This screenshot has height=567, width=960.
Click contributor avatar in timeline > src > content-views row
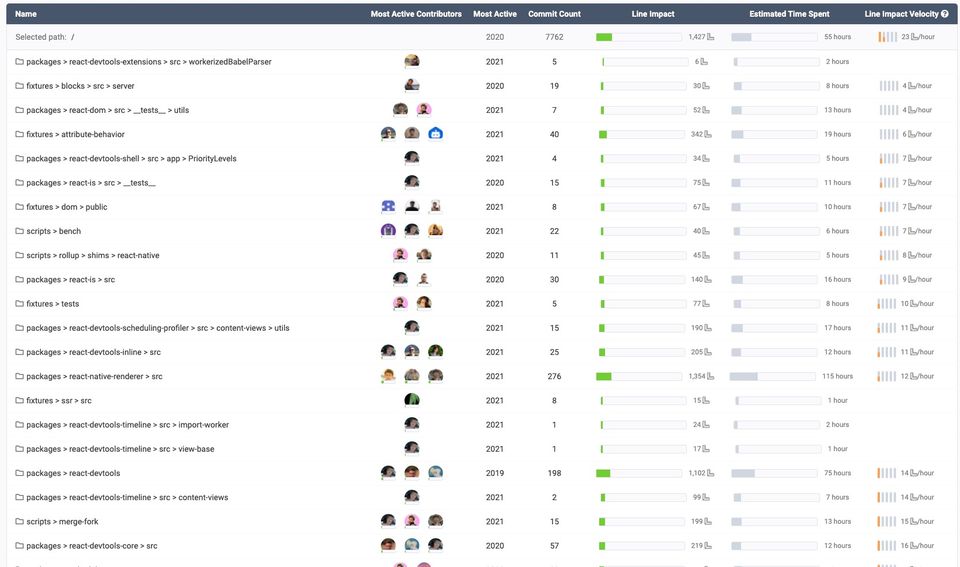(412, 497)
